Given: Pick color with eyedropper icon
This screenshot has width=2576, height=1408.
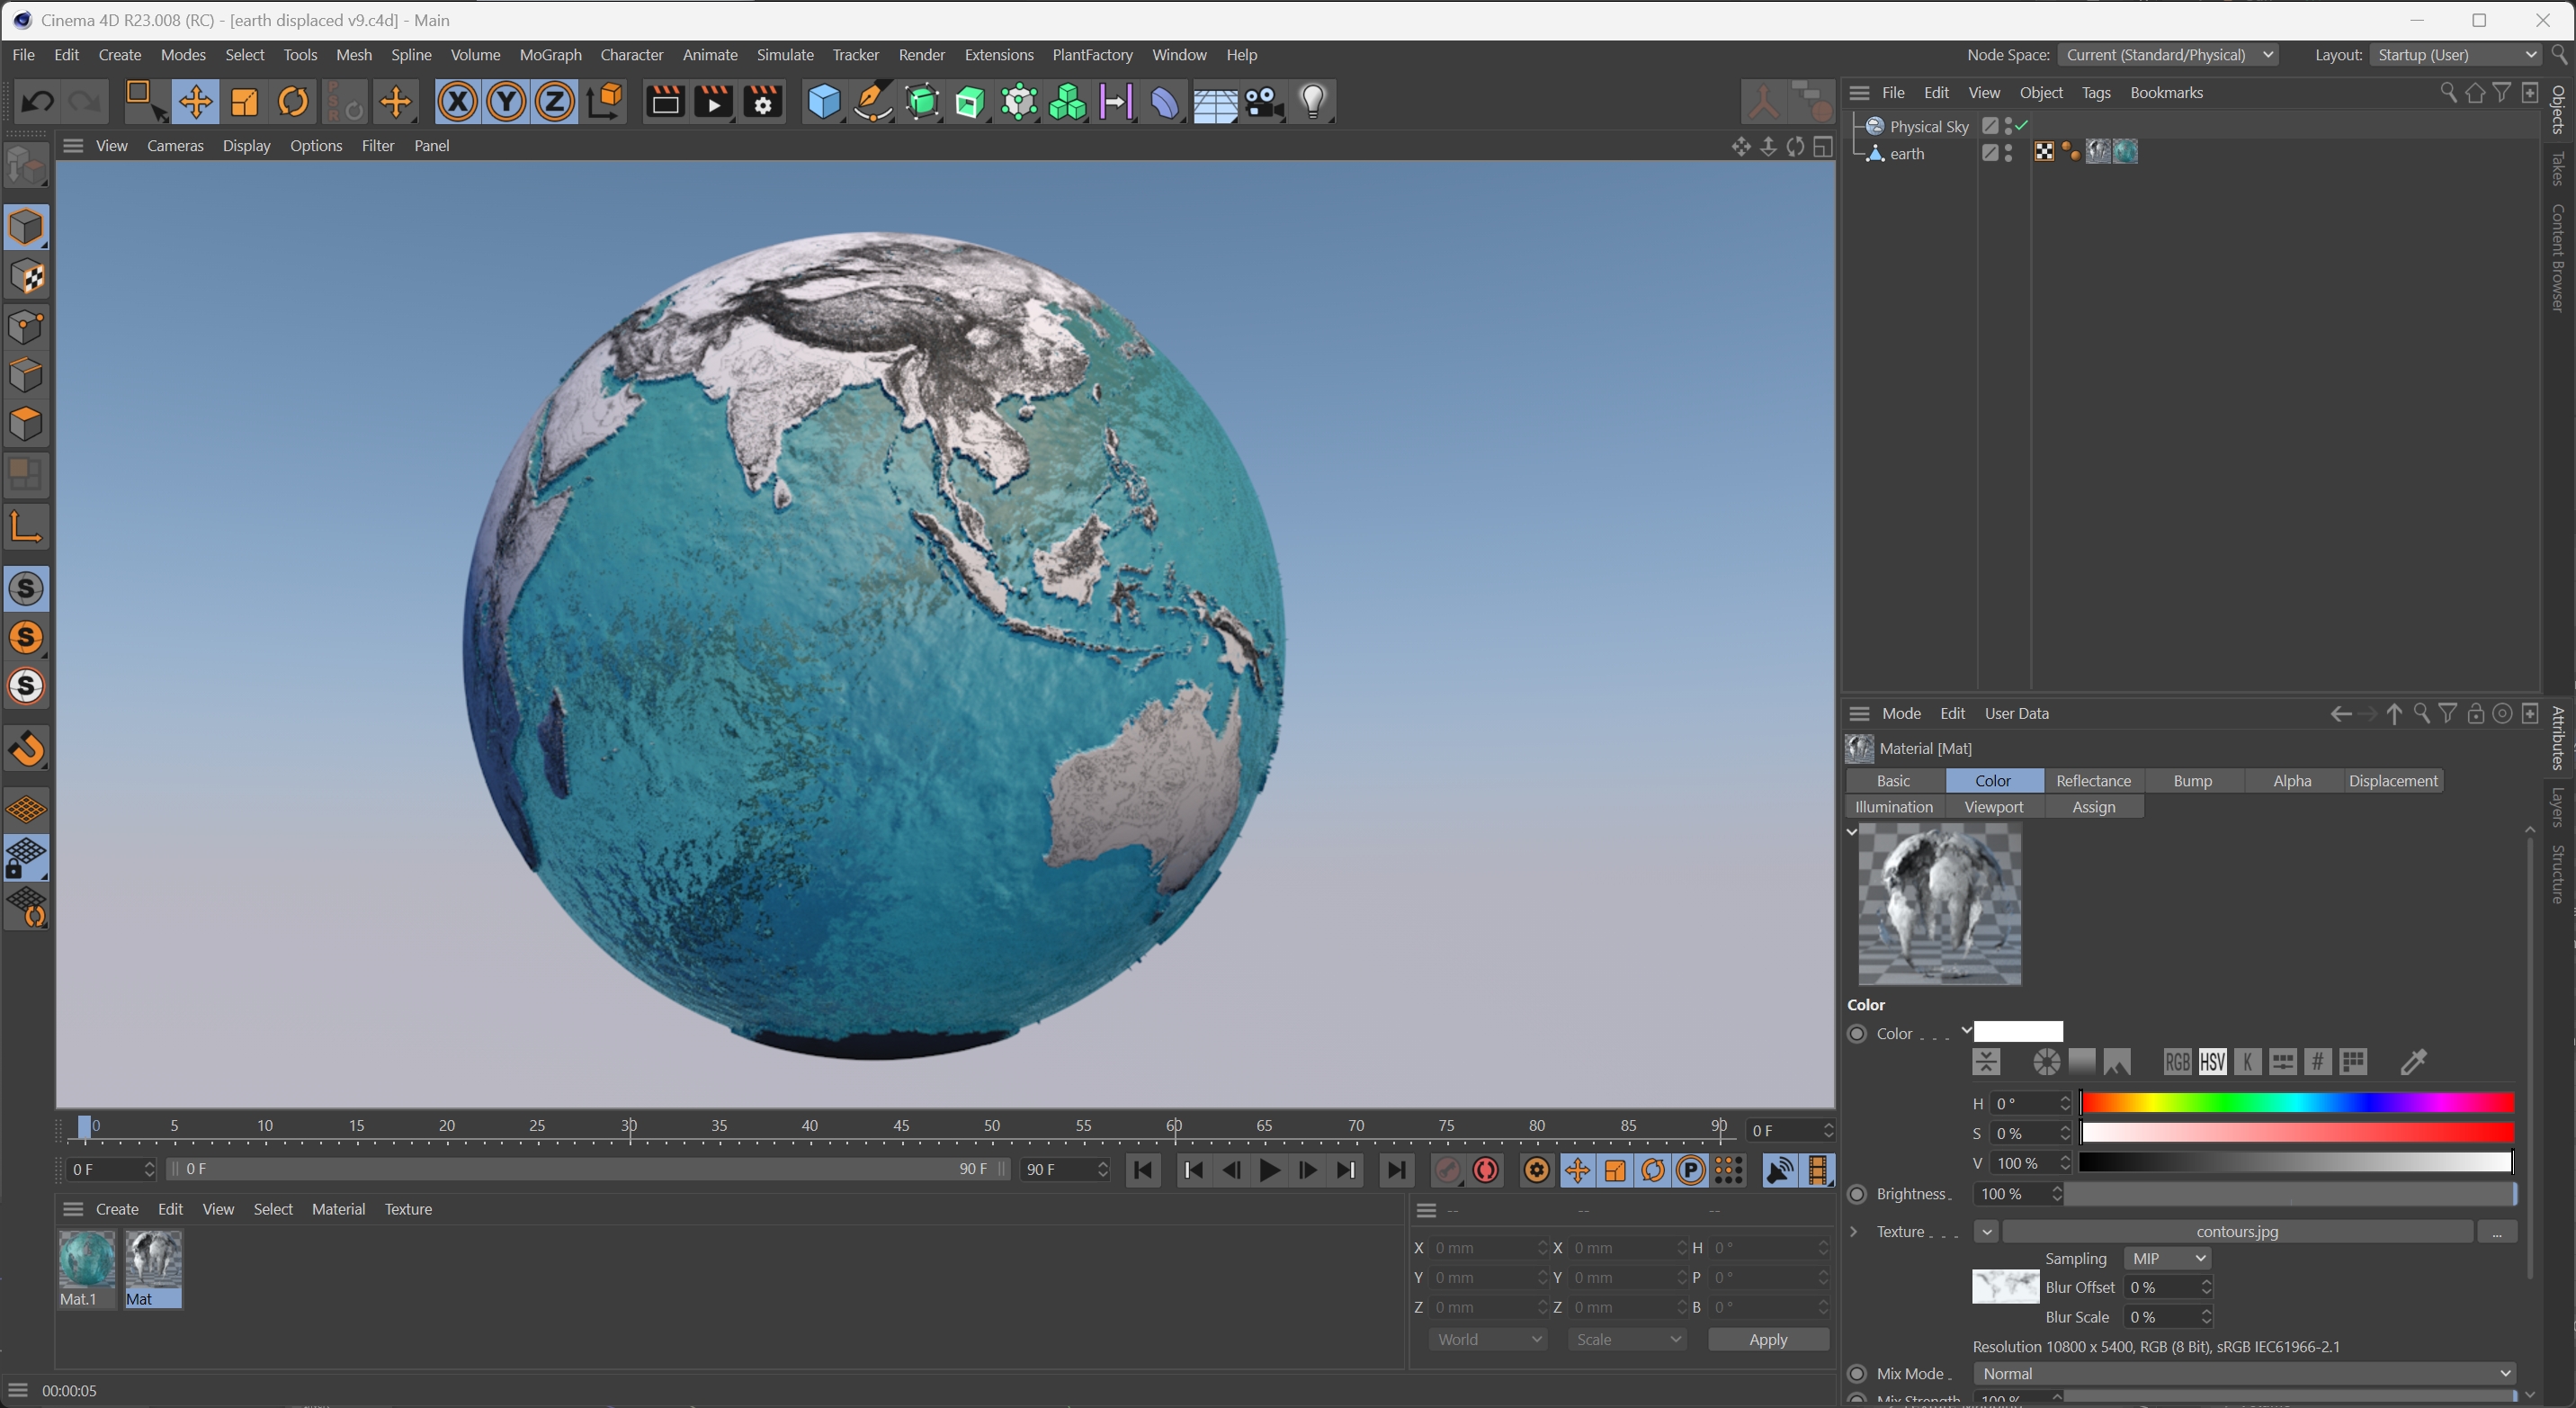Looking at the screenshot, I should [2413, 1062].
